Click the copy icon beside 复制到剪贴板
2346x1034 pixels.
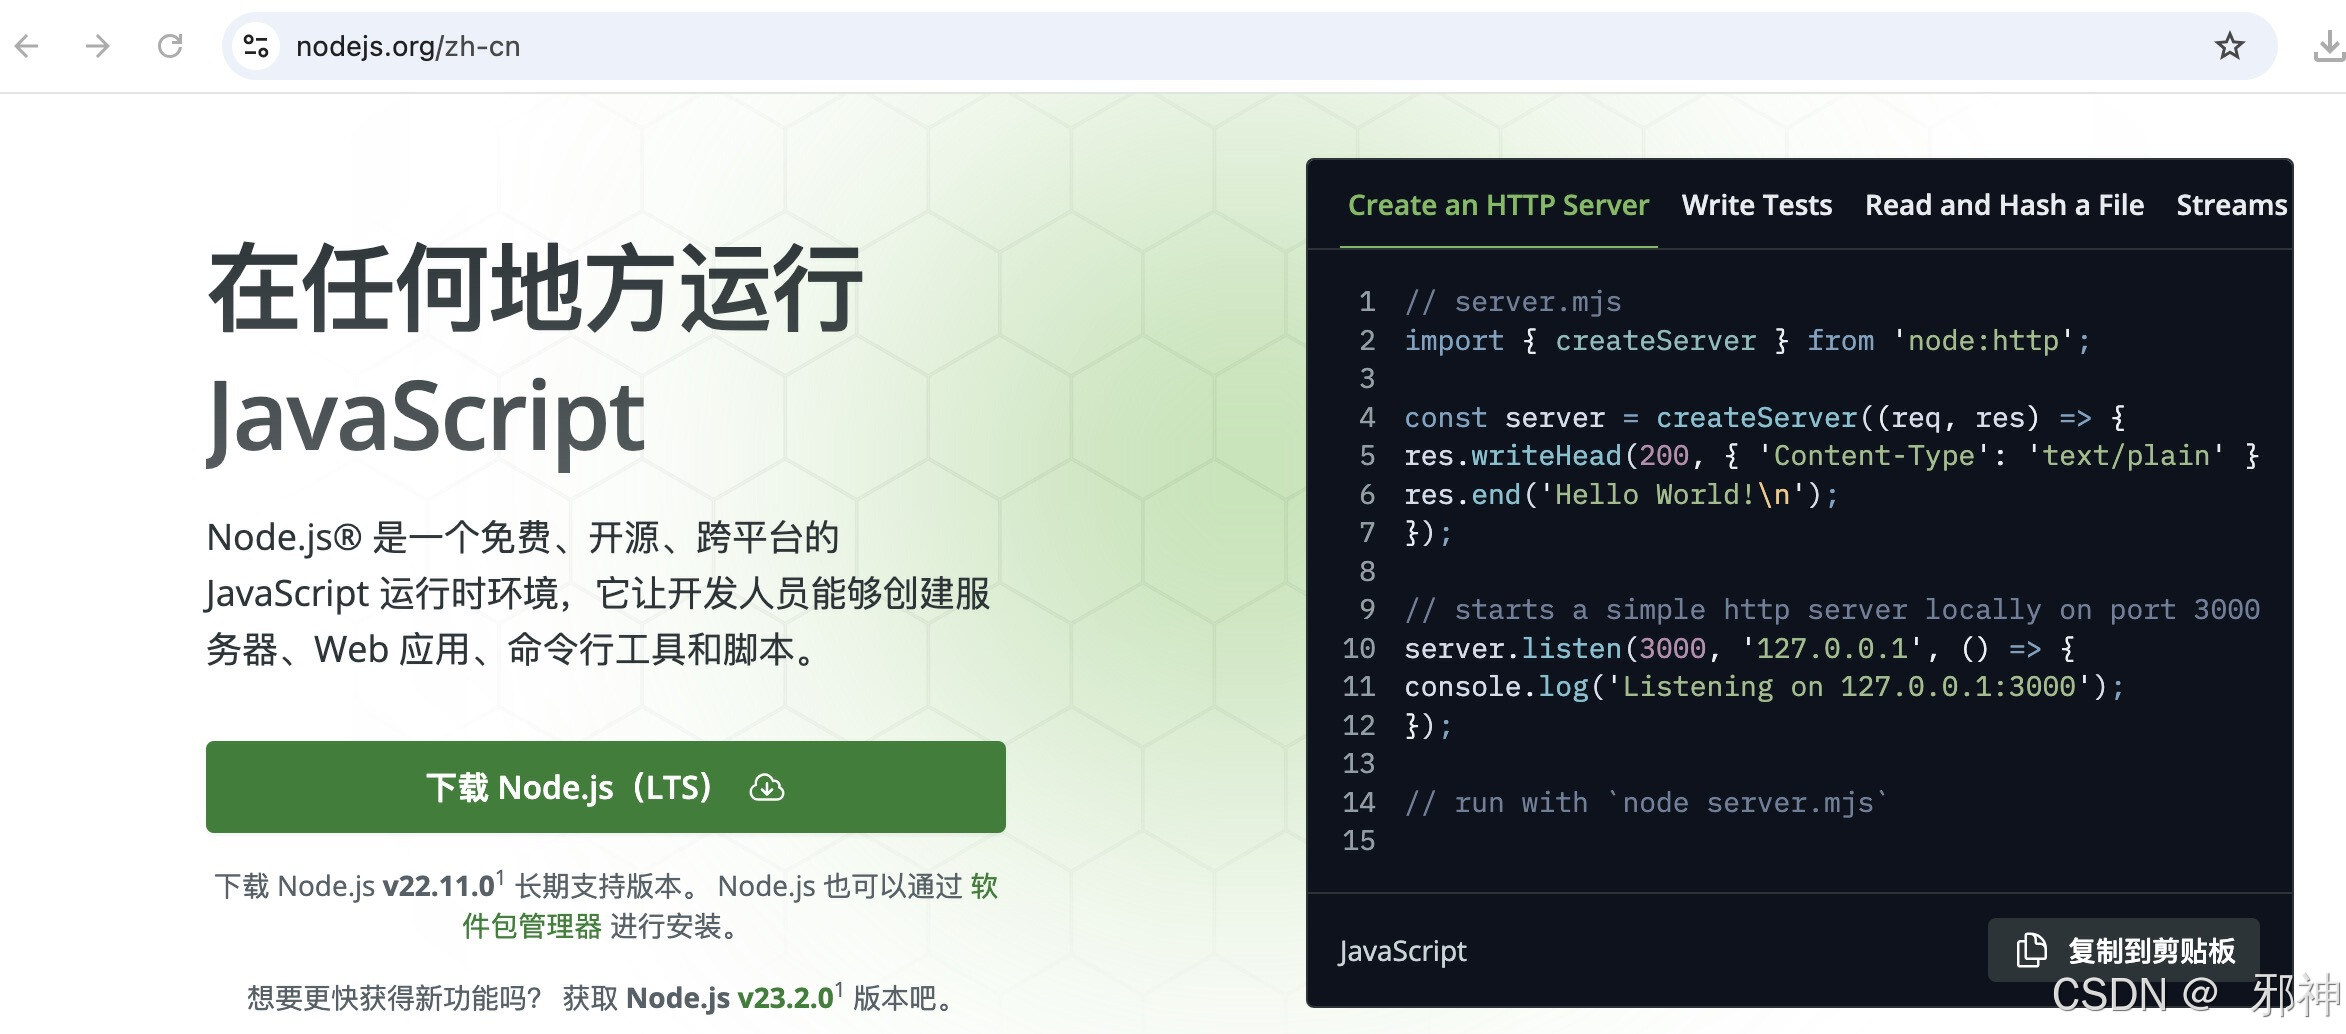coord(2031,950)
